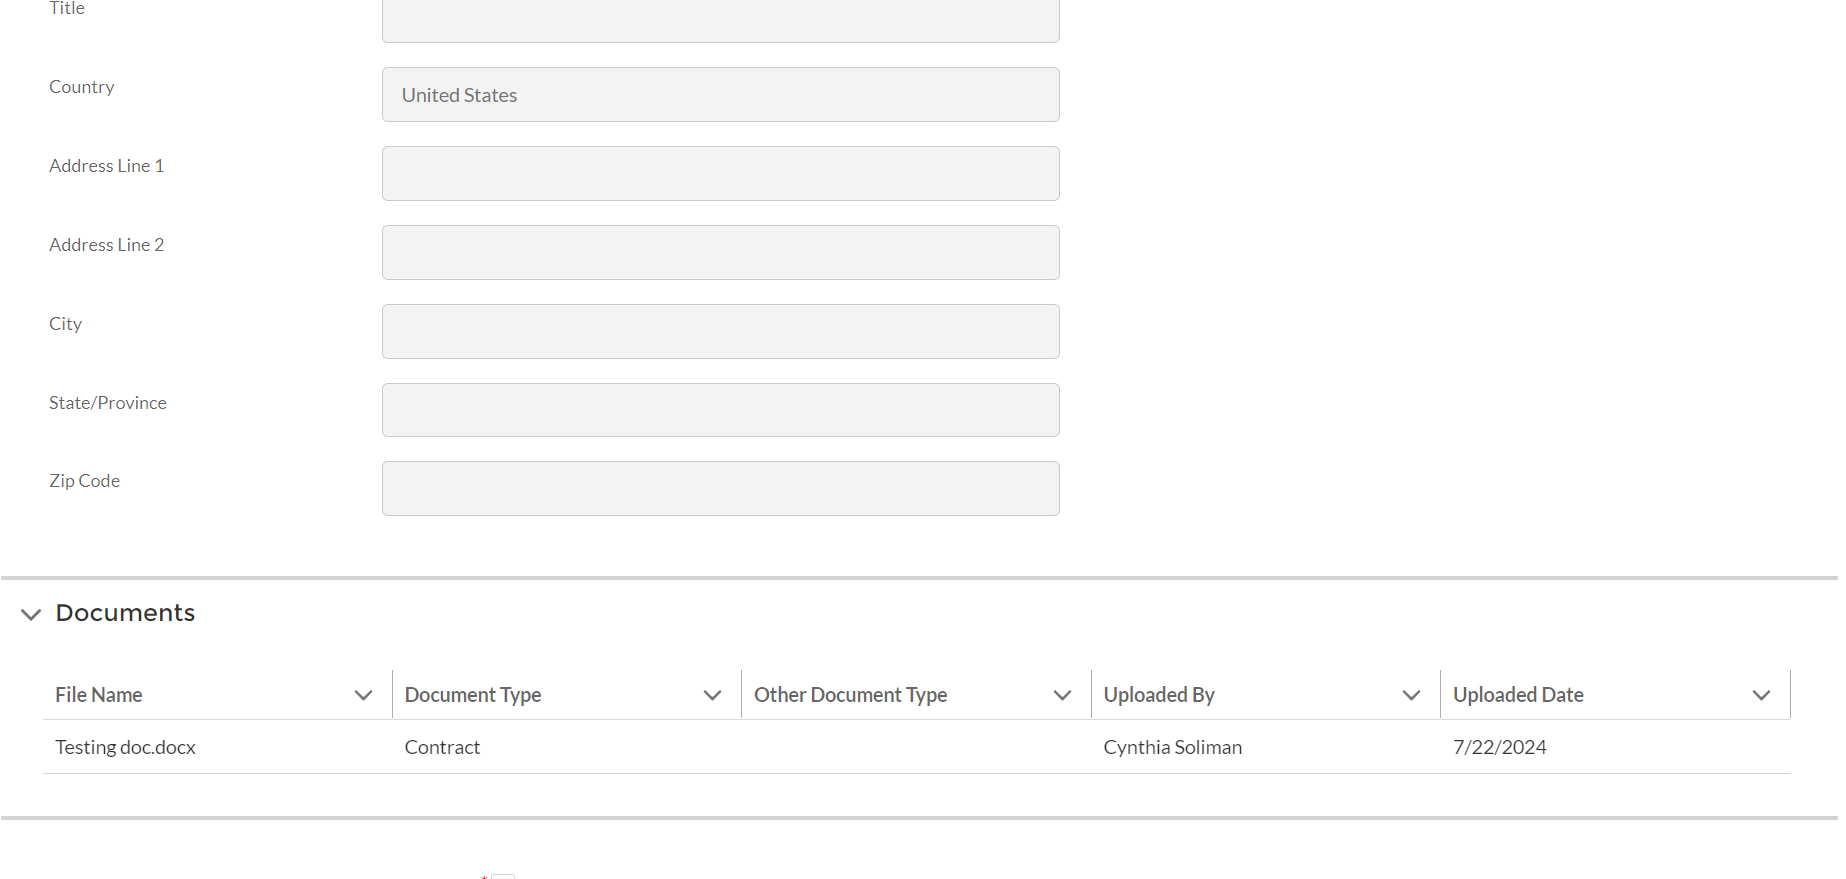This screenshot has height=879, width=1846.
Task: Select the Country field showing United States
Action: coord(720,95)
